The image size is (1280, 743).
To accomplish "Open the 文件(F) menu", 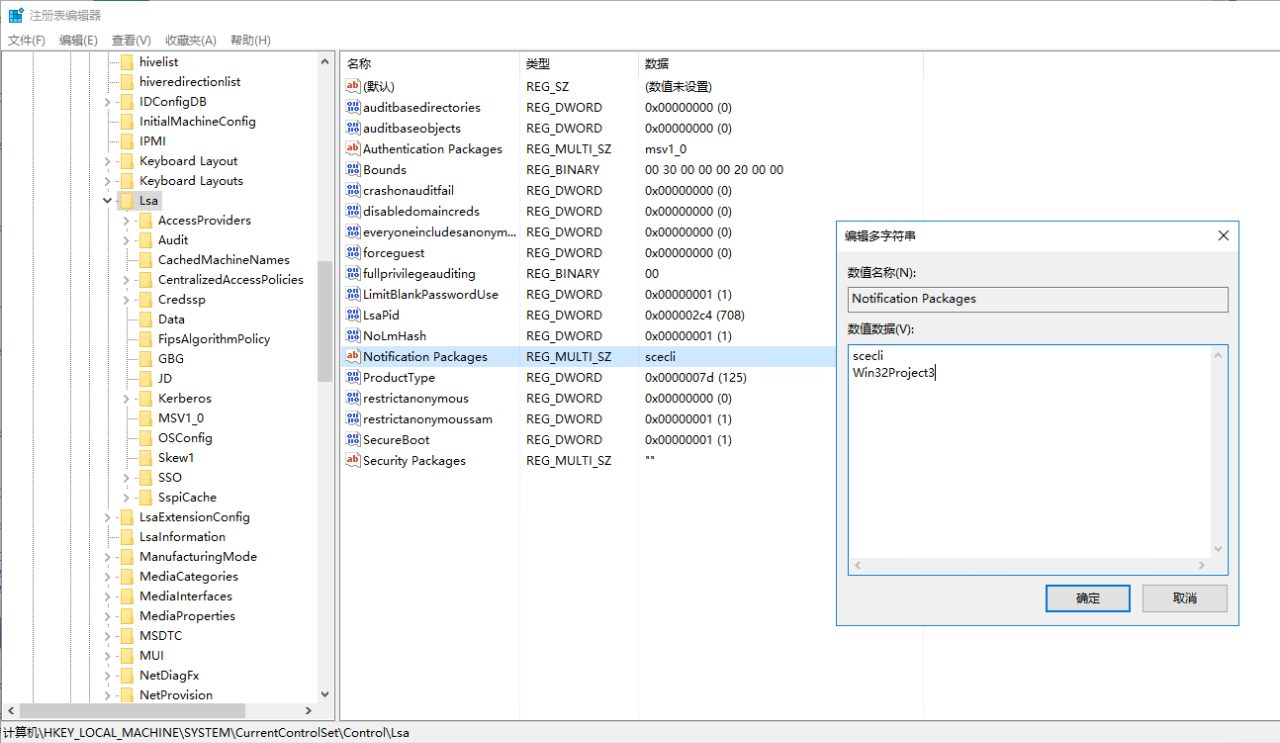I will 27,40.
